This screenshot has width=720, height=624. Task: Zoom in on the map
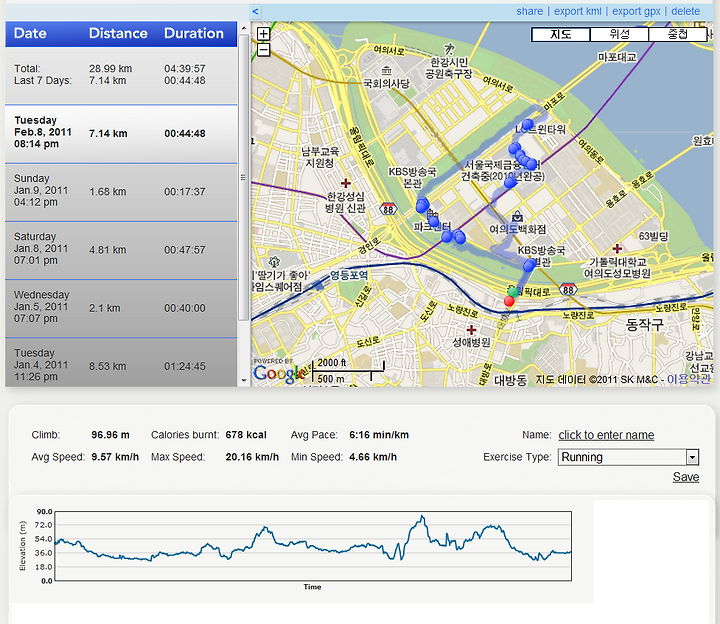point(264,34)
